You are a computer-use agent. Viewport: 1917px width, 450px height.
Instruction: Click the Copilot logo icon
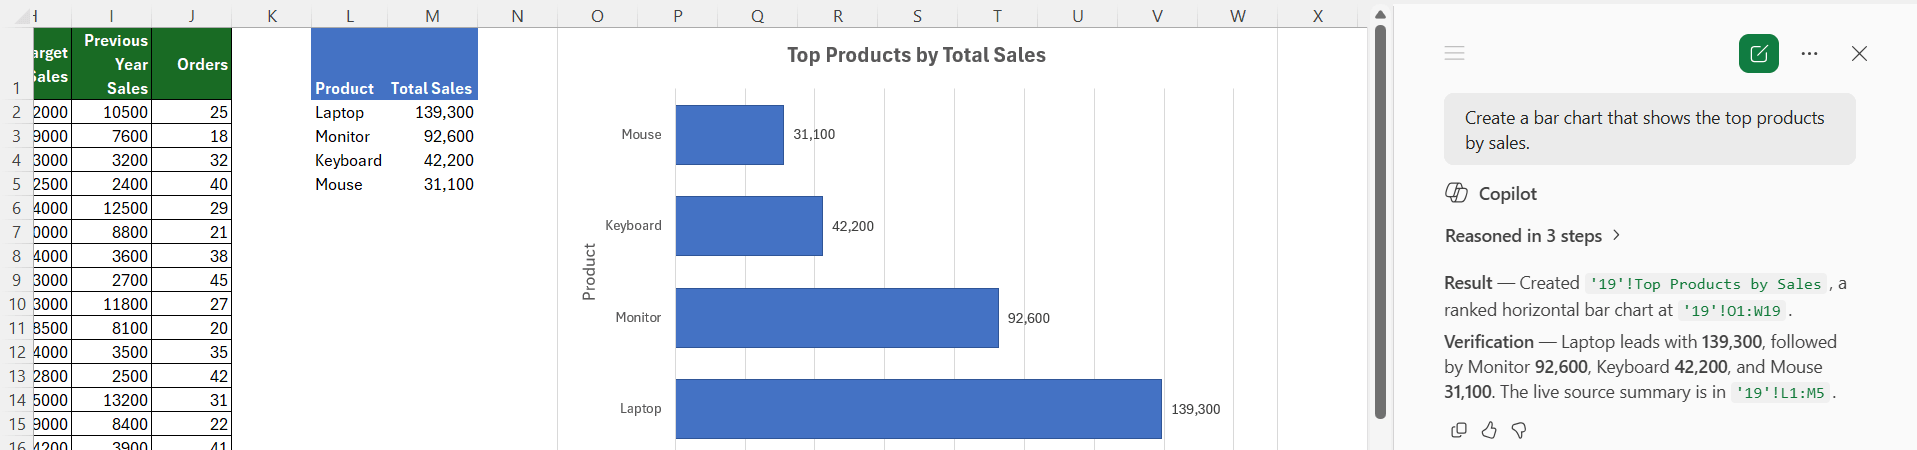(1456, 193)
